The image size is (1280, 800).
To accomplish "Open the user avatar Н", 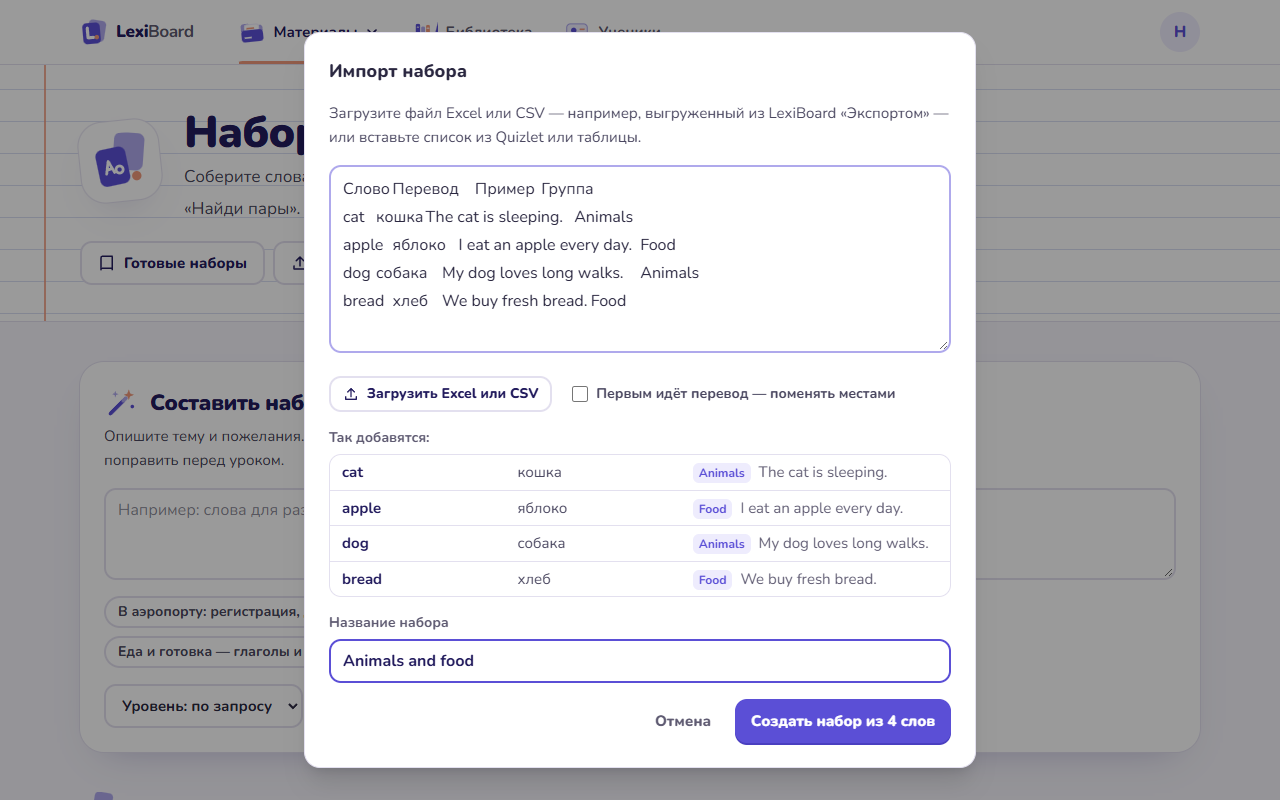I will pos(1180,32).
